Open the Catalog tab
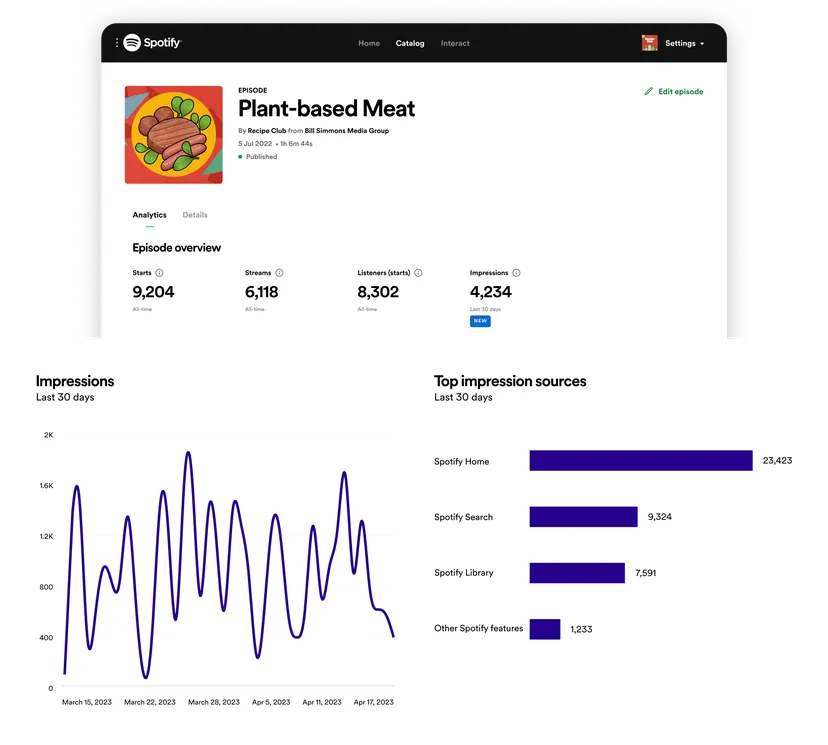828x745 pixels. [410, 43]
